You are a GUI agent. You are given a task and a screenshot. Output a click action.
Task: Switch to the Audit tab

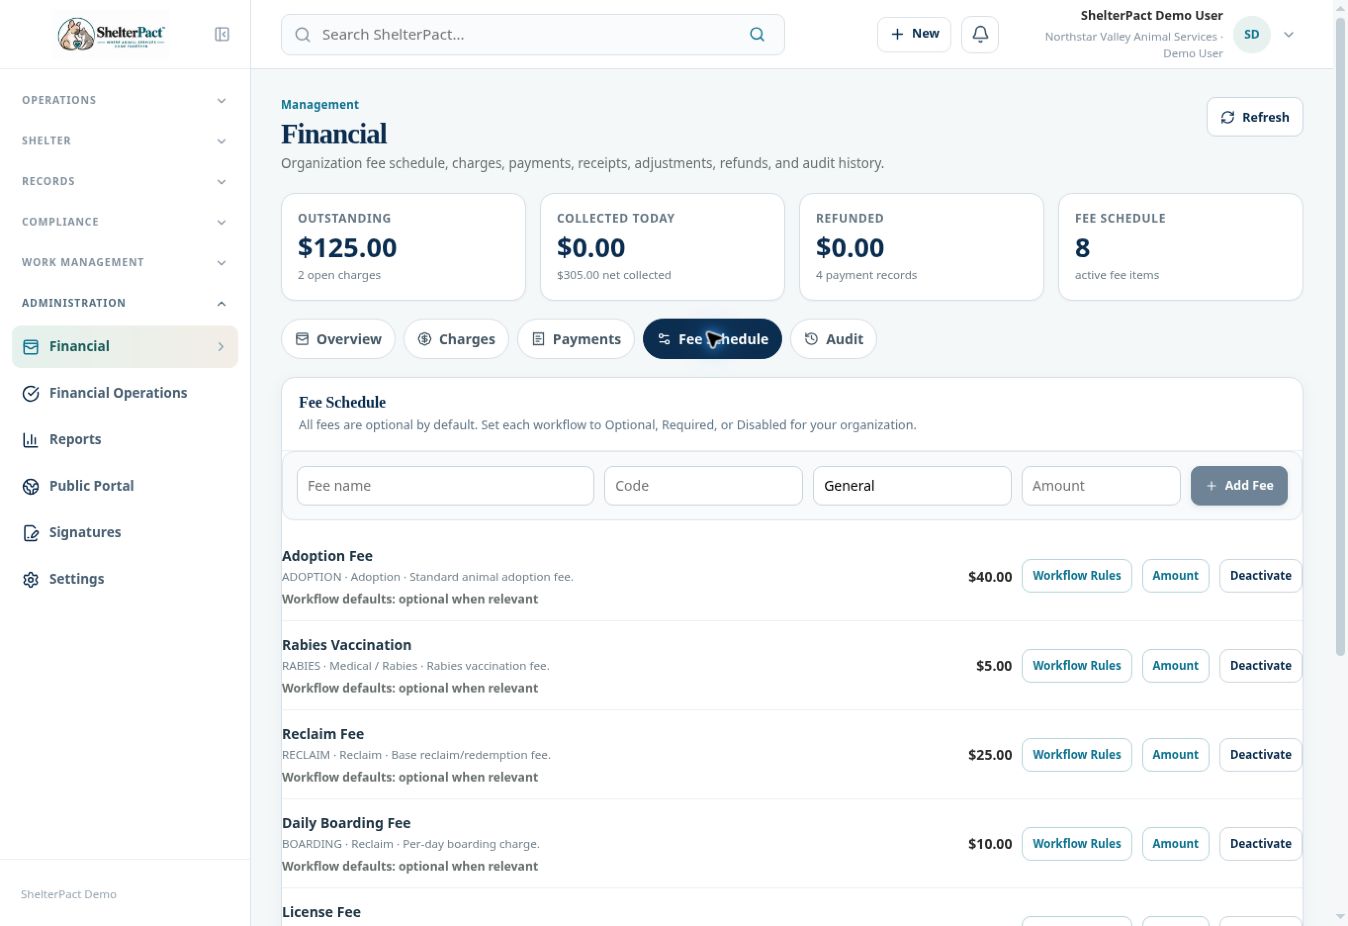coord(834,339)
